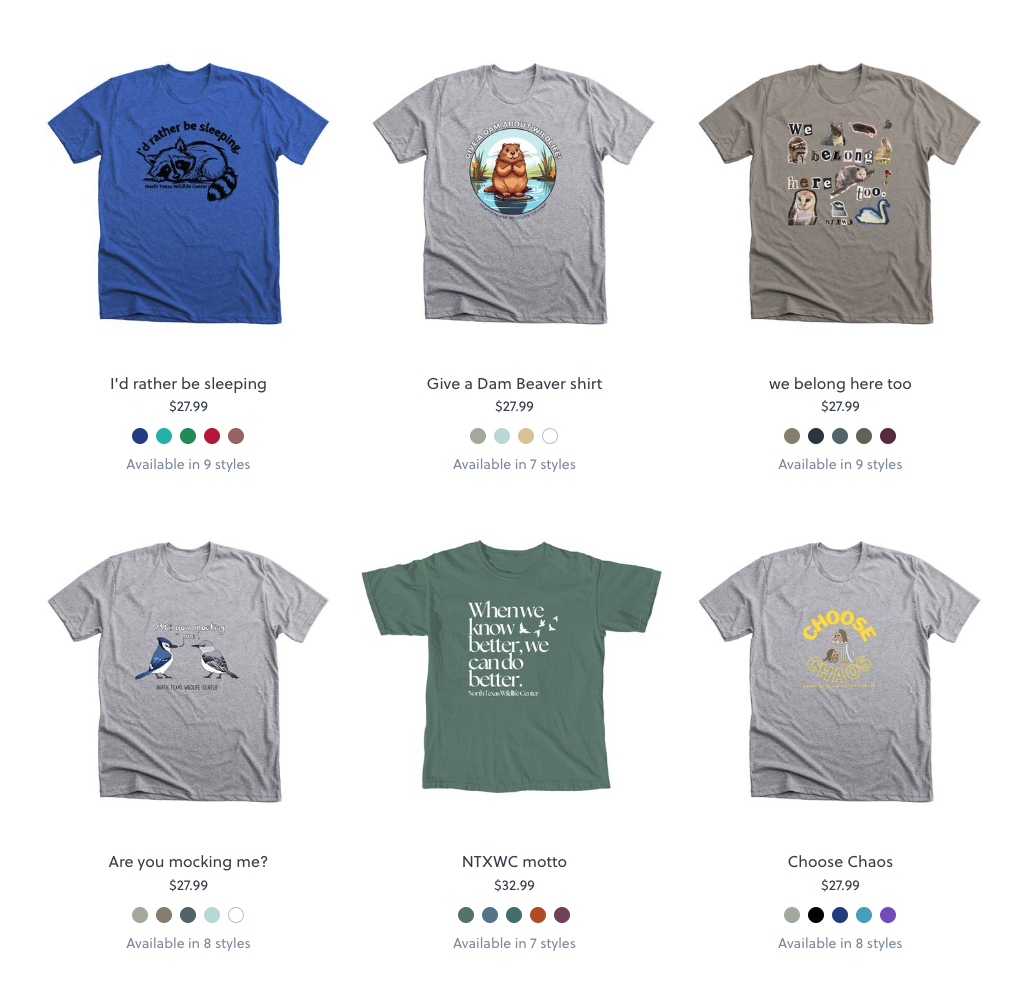Select tan swatch for Give a Dam Beaver shirt

pyautogui.click(x=526, y=436)
